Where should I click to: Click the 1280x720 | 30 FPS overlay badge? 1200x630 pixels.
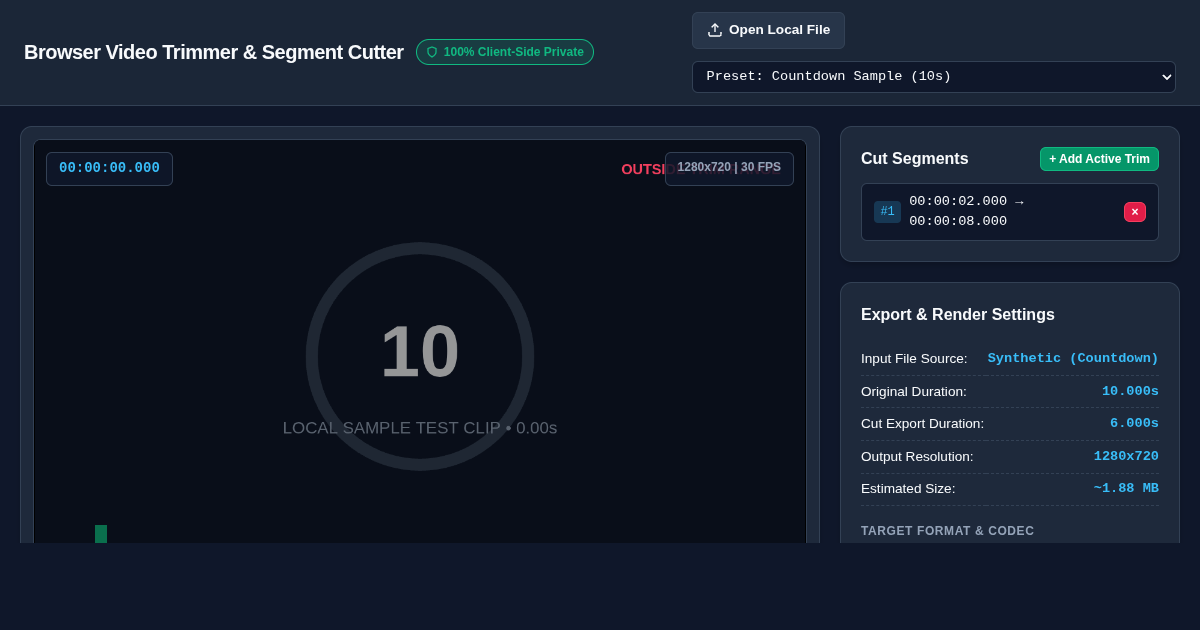point(729,168)
